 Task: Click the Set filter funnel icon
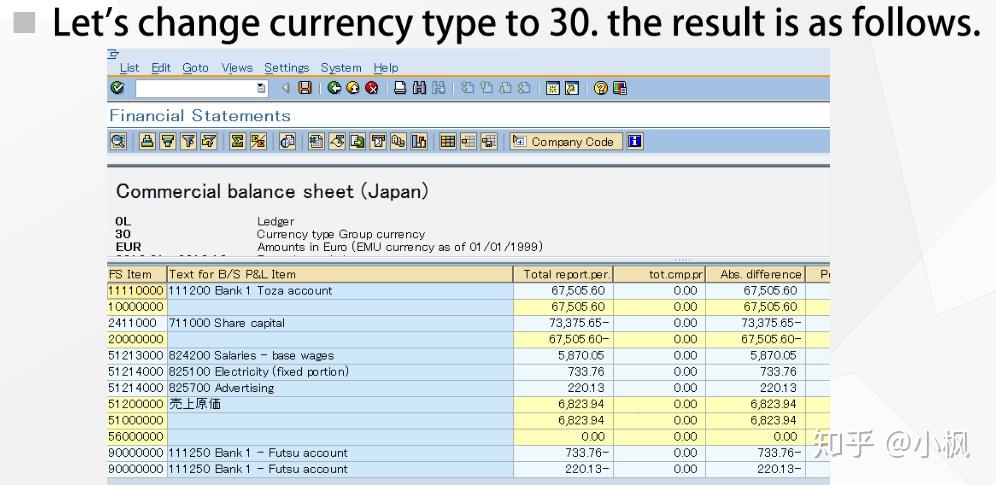pos(188,142)
